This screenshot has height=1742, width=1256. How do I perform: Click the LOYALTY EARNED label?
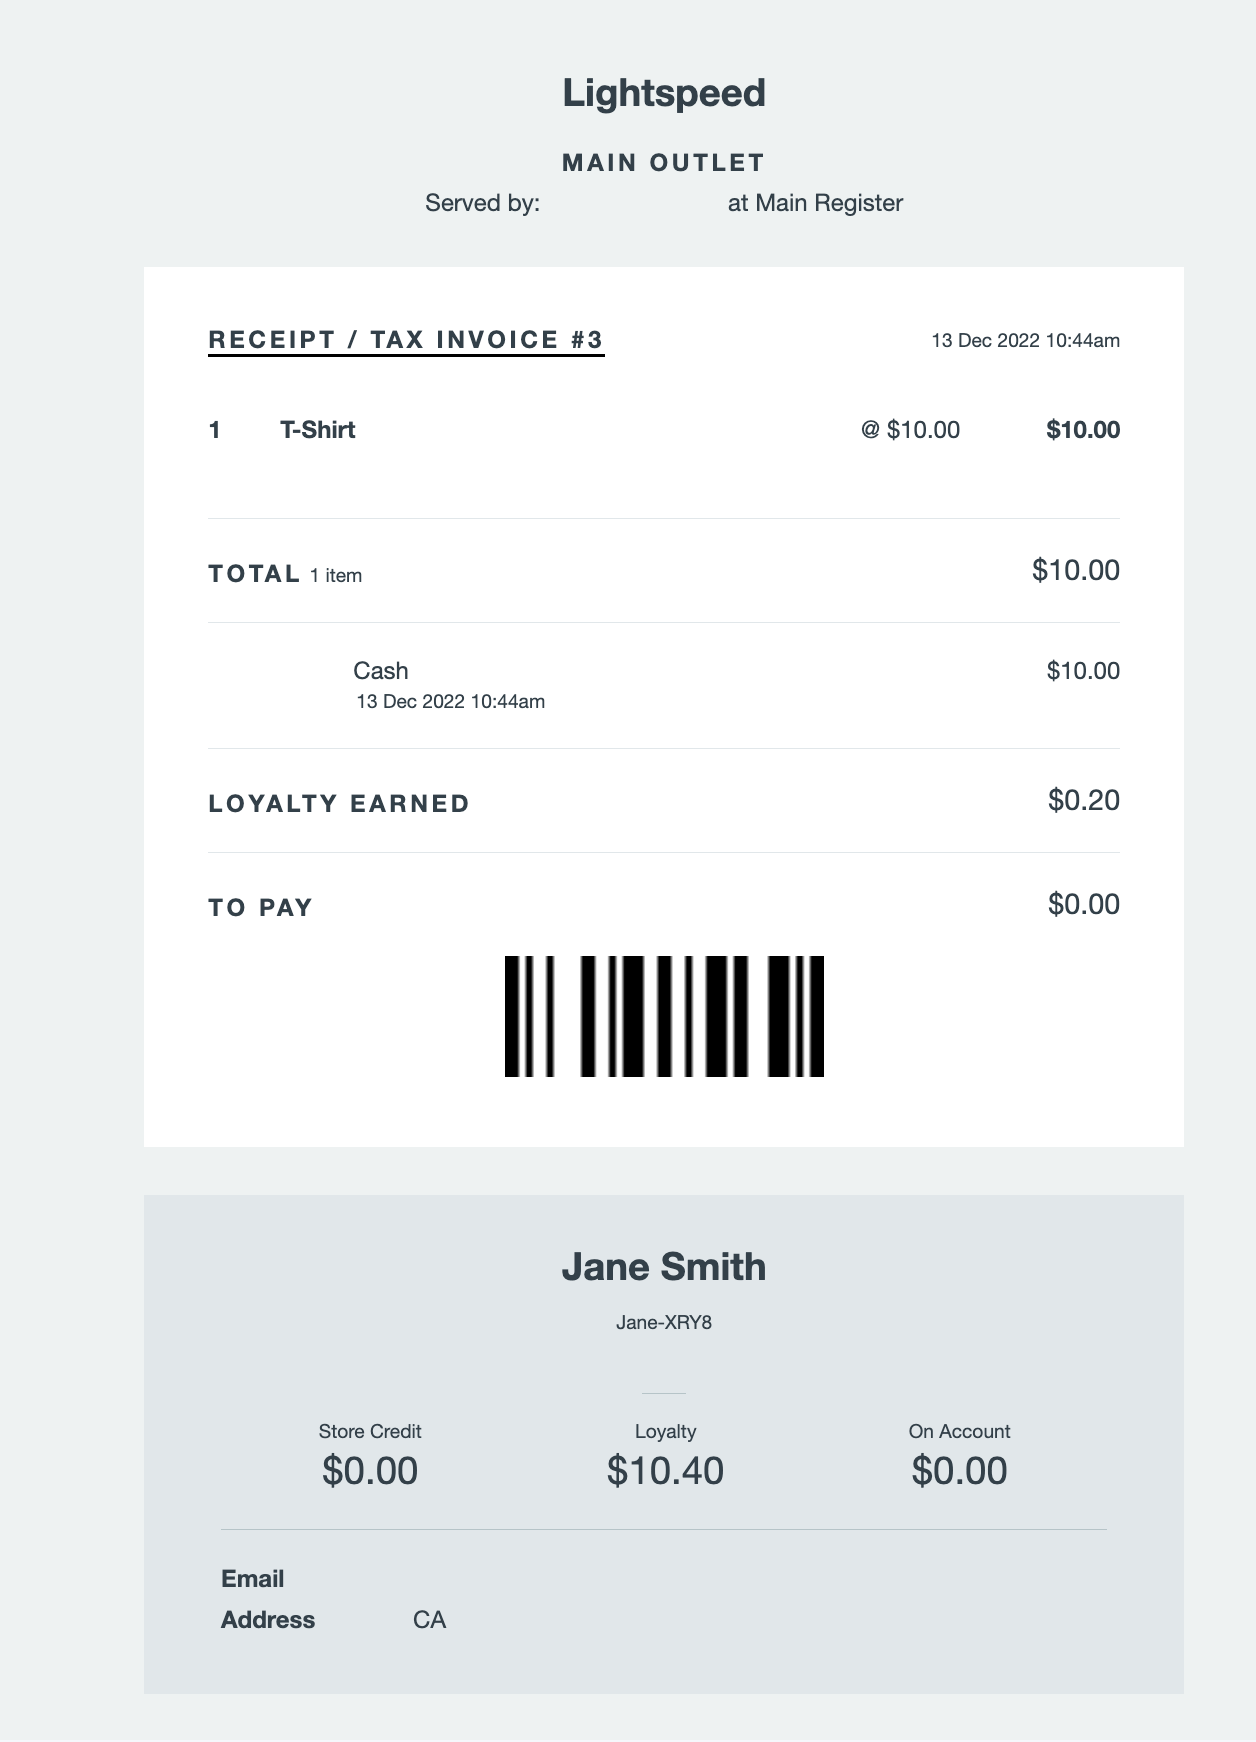339,804
